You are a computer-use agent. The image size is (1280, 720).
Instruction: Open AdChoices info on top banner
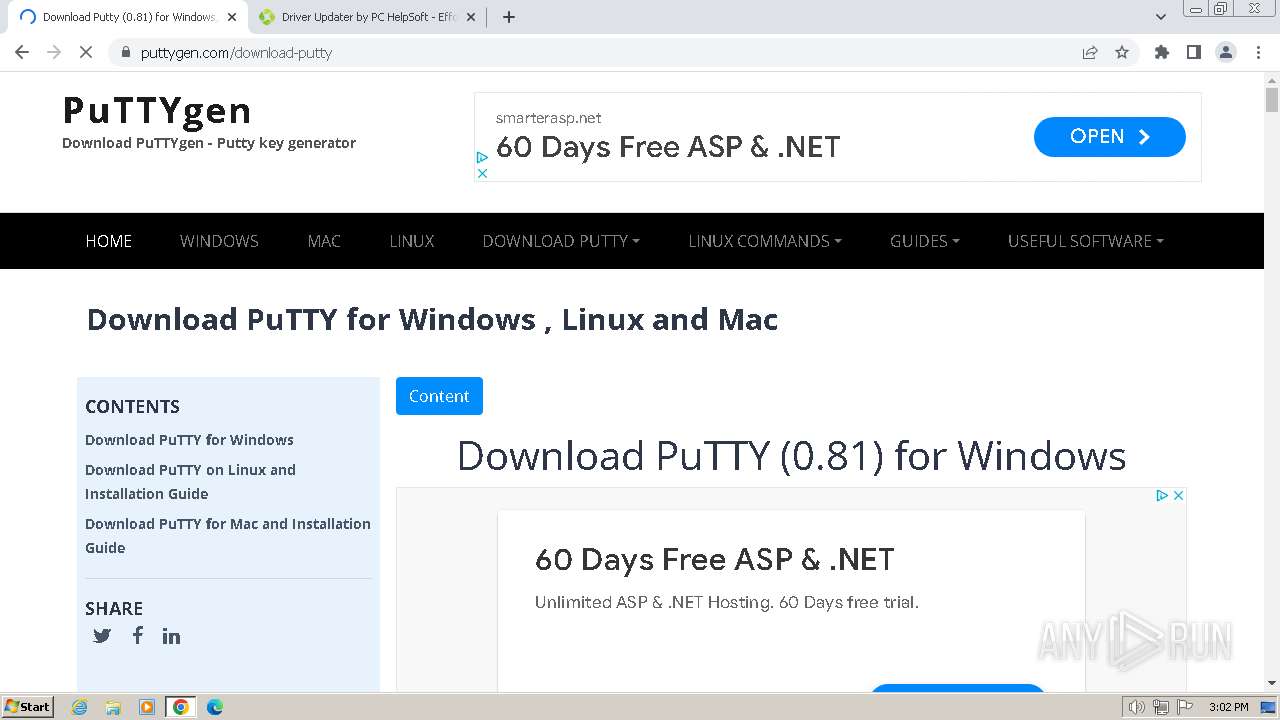point(482,157)
